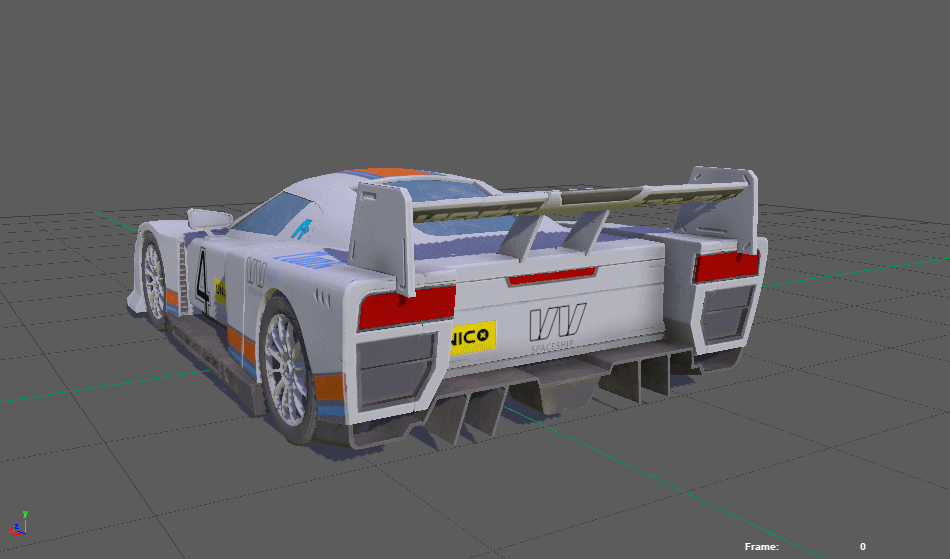Image resolution: width=950 pixels, height=559 pixels.
Task: Select the left red tail light
Action: tap(406, 308)
